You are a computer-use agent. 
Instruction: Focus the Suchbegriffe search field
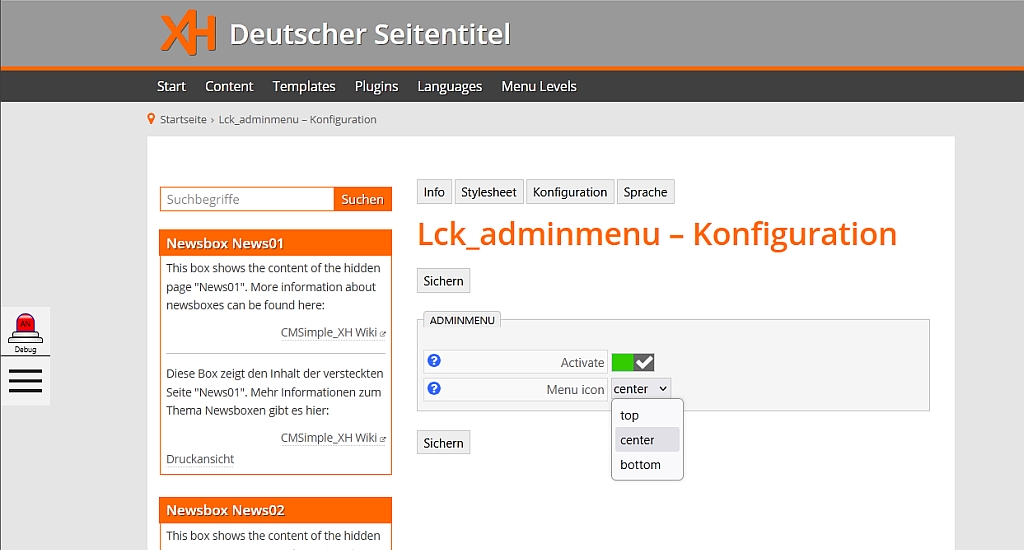pos(247,199)
